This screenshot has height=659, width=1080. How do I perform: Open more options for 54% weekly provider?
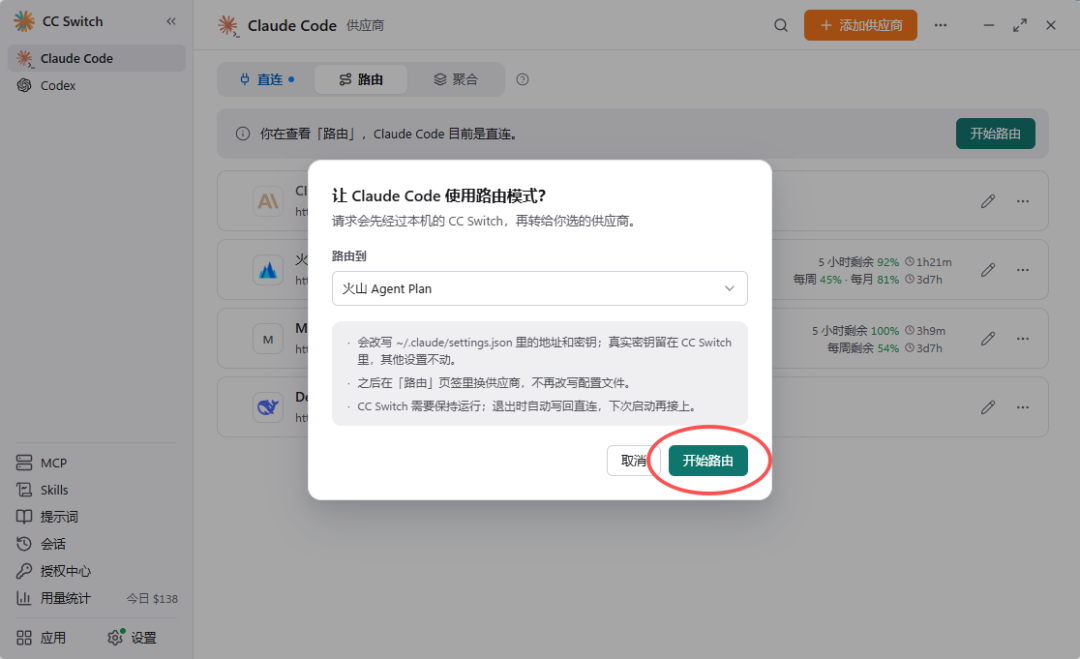pyautogui.click(x=1023, y=339)
